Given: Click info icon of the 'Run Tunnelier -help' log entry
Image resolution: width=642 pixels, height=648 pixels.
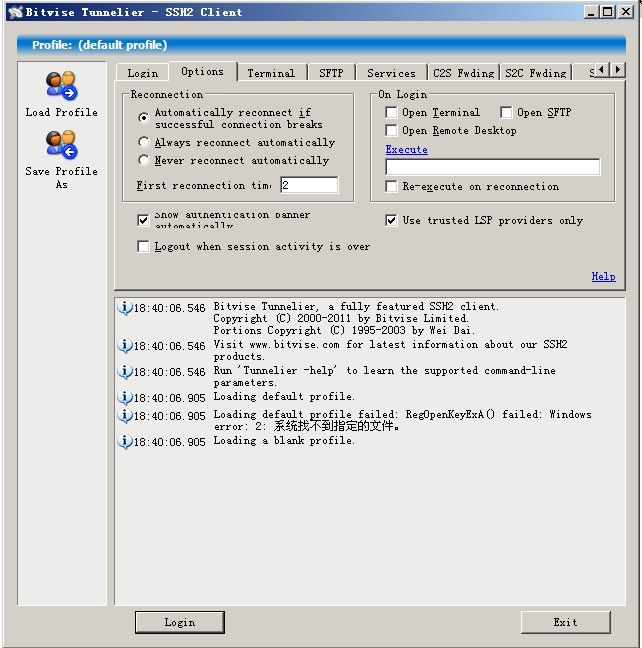Looking at the screenshot, I should click(124, 372).
